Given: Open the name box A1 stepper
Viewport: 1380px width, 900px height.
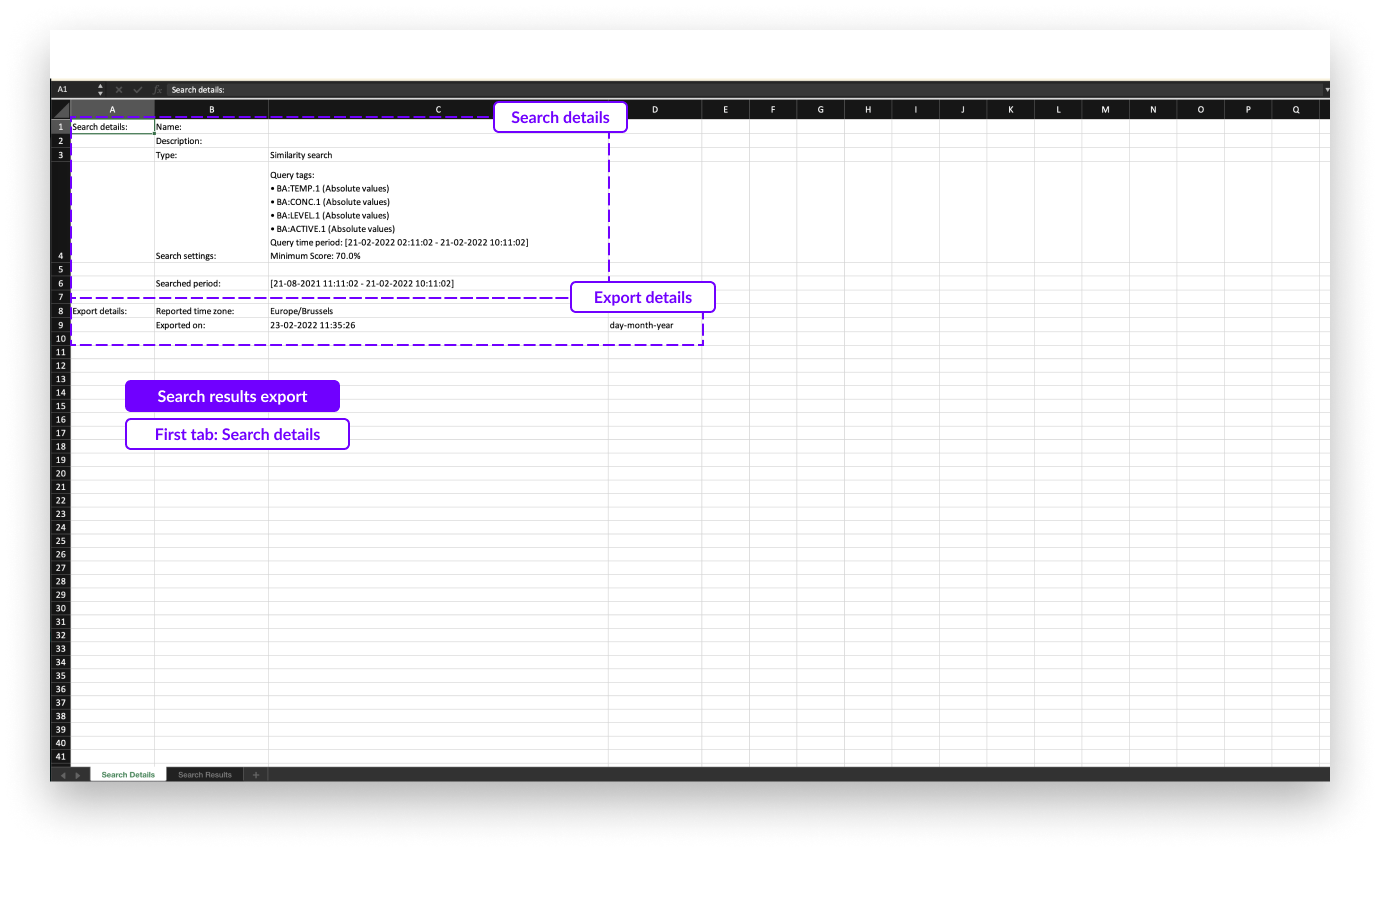Looking at the screenshot, I should coord(100,90).
